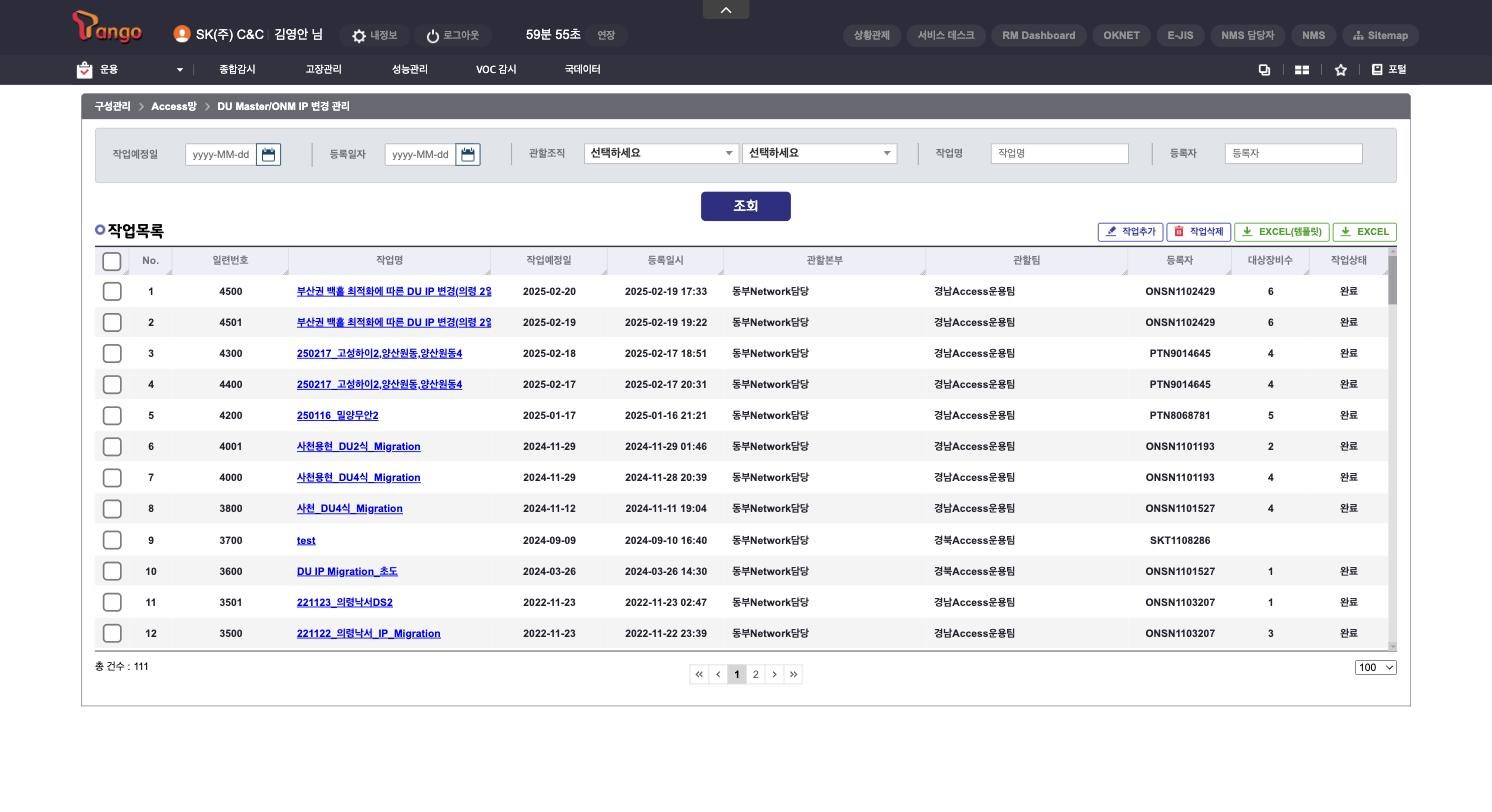The image size is (1492, 812).
Task: Open the 포털 icon link
Action: pyautogui.click(x=1377, y=69)
